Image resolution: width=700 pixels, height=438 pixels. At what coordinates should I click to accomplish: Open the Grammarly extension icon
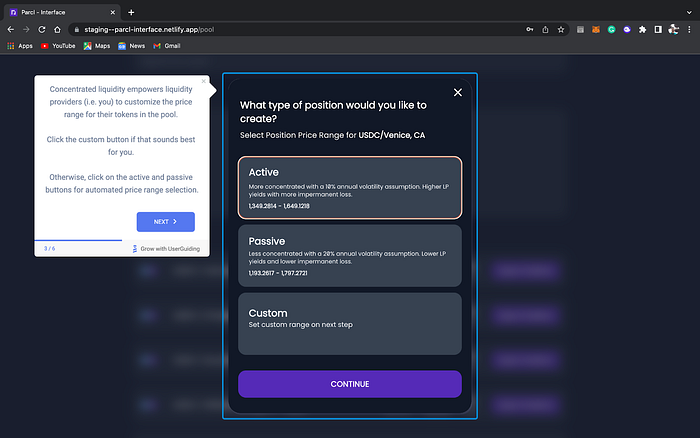(611, 29)
